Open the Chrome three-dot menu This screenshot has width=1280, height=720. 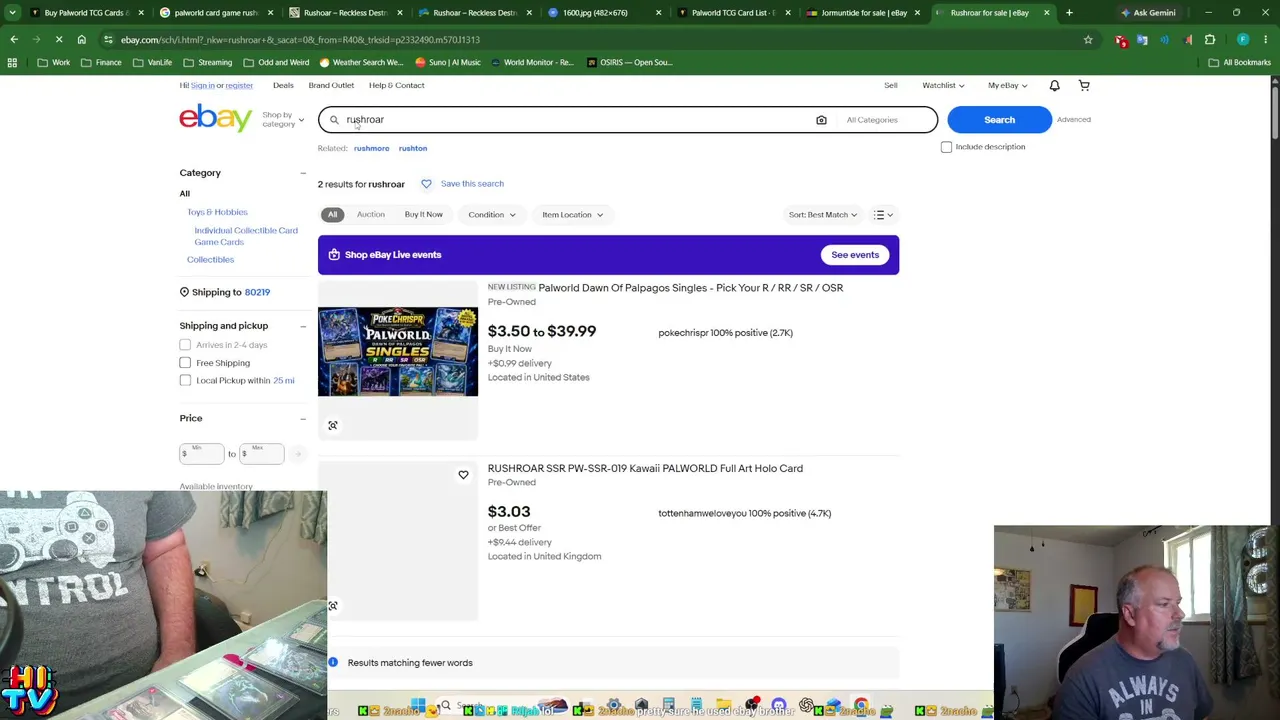(1266, 40)
